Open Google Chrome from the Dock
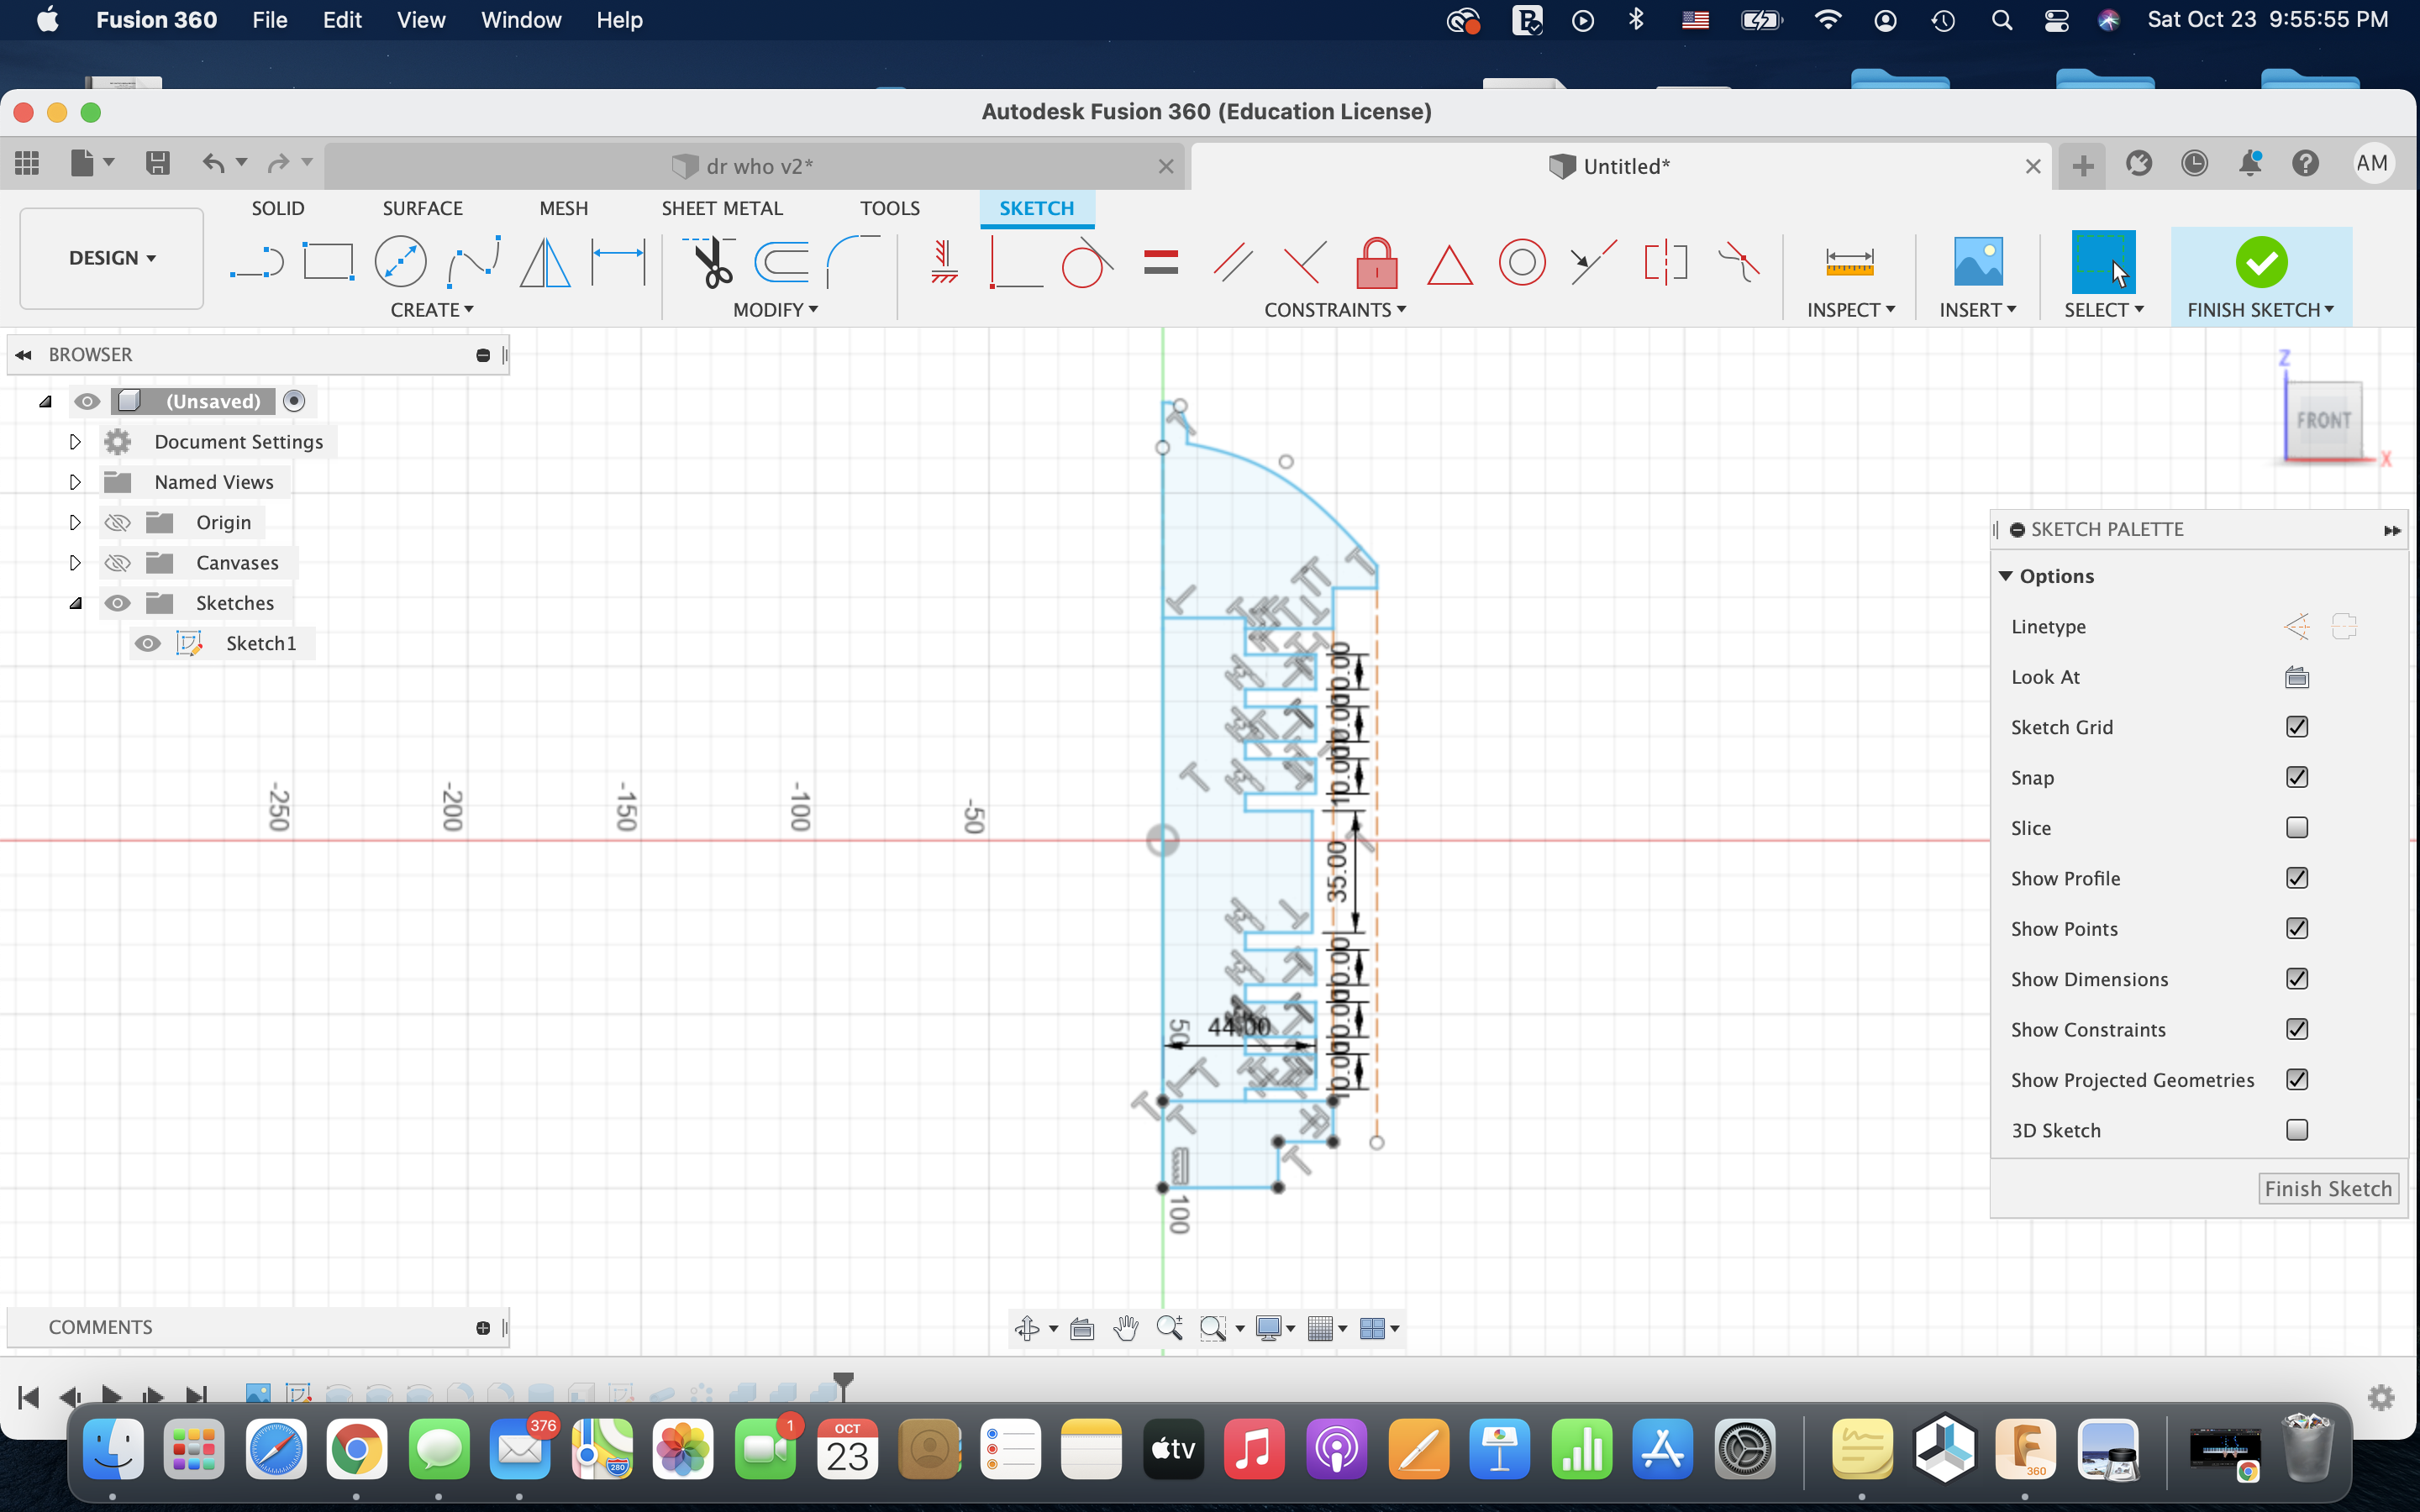This screenshot has height=1512, width=2420. (x=356, y=1449)
